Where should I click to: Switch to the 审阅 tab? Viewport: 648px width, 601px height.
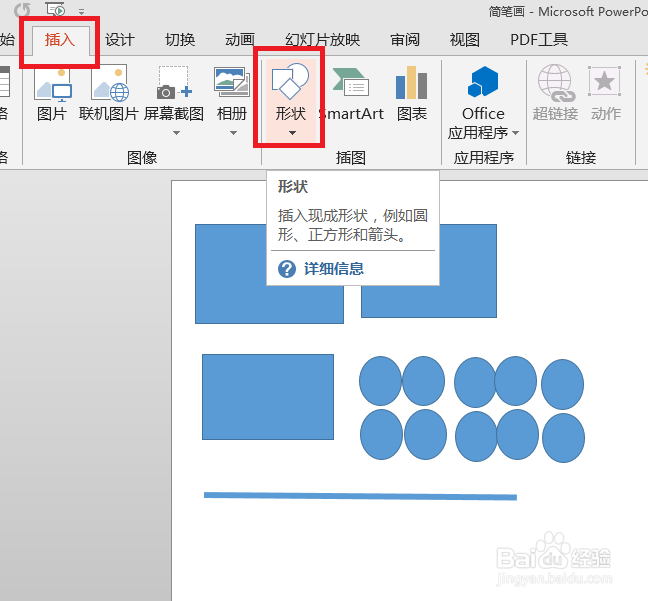(405, 40)
